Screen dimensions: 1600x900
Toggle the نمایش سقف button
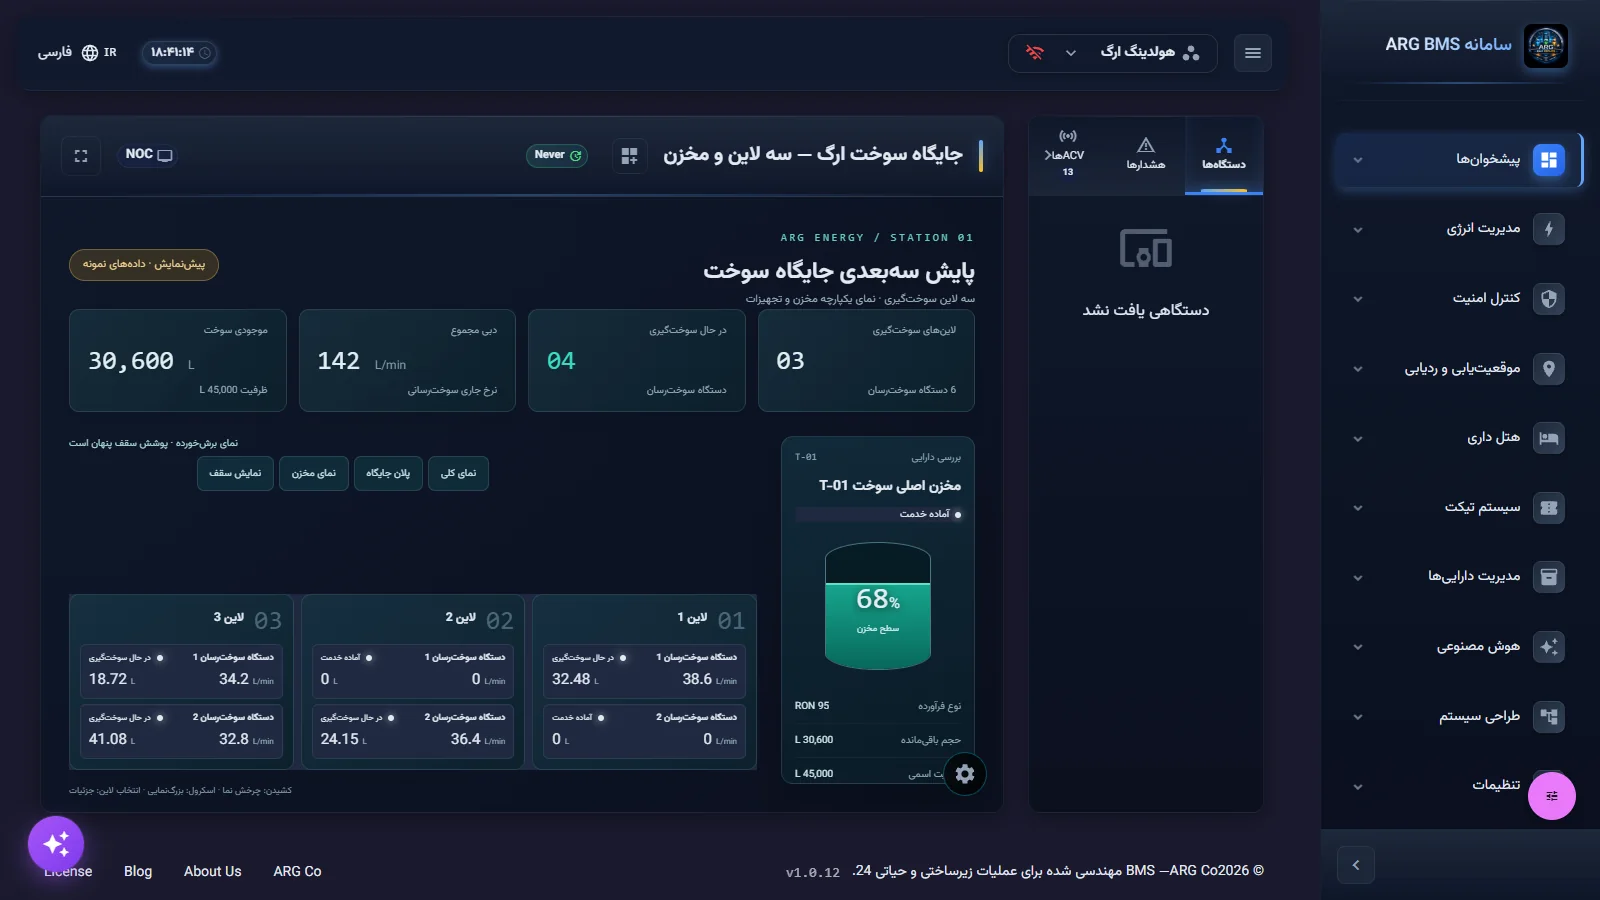pos(235,474)
